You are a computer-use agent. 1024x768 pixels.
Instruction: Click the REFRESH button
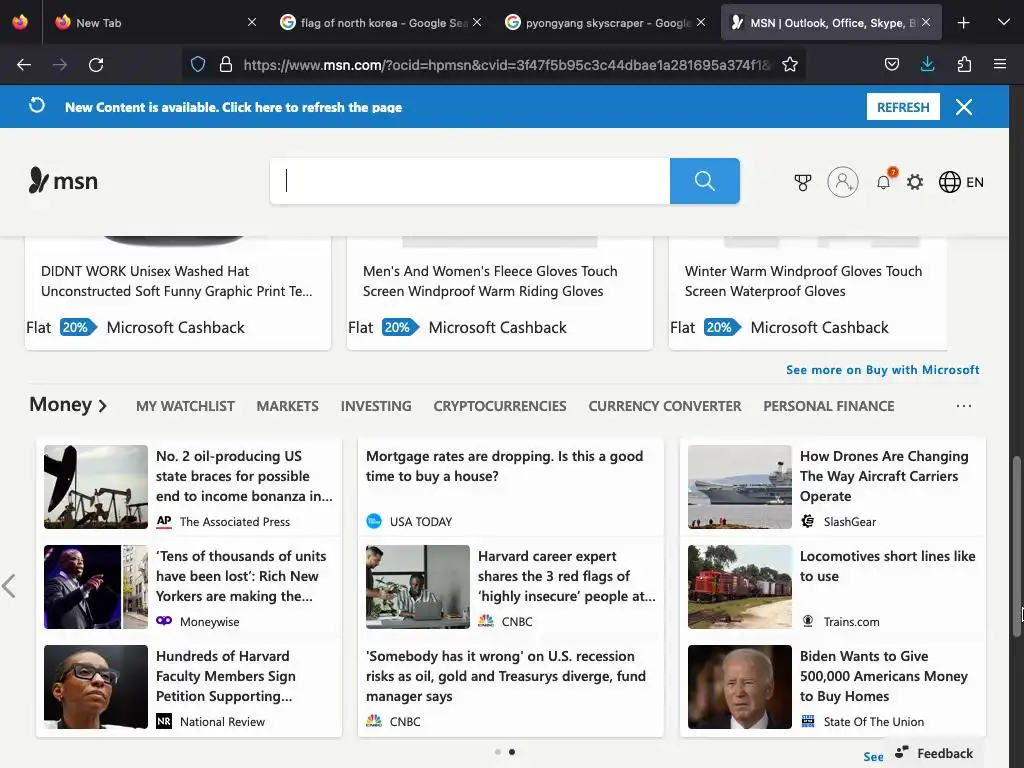[903, 107]
